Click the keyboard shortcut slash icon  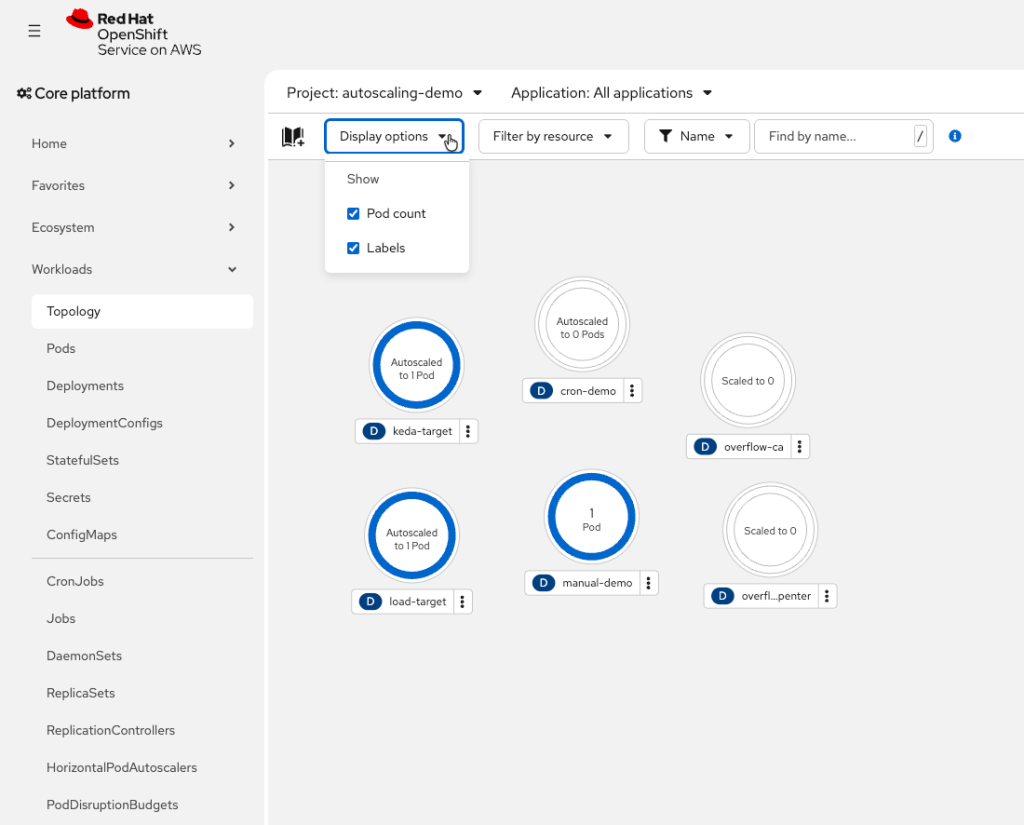920,136
